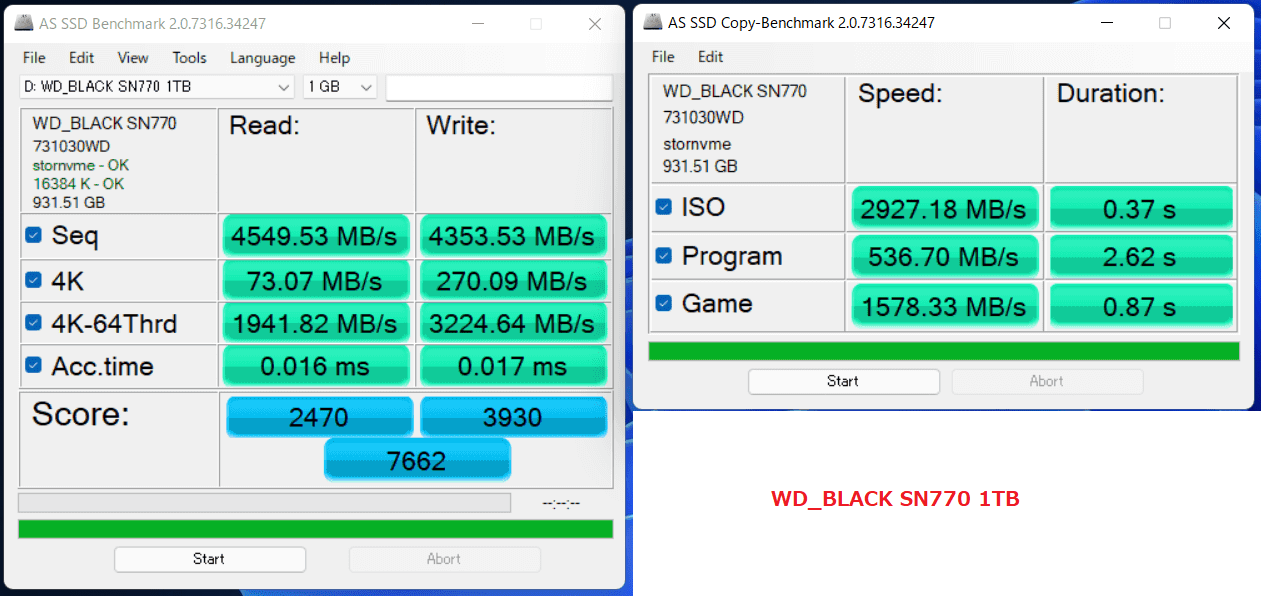This screenshot has width=1261, height=596.
Task: Click the Read: column header
Action: point(264,125)
